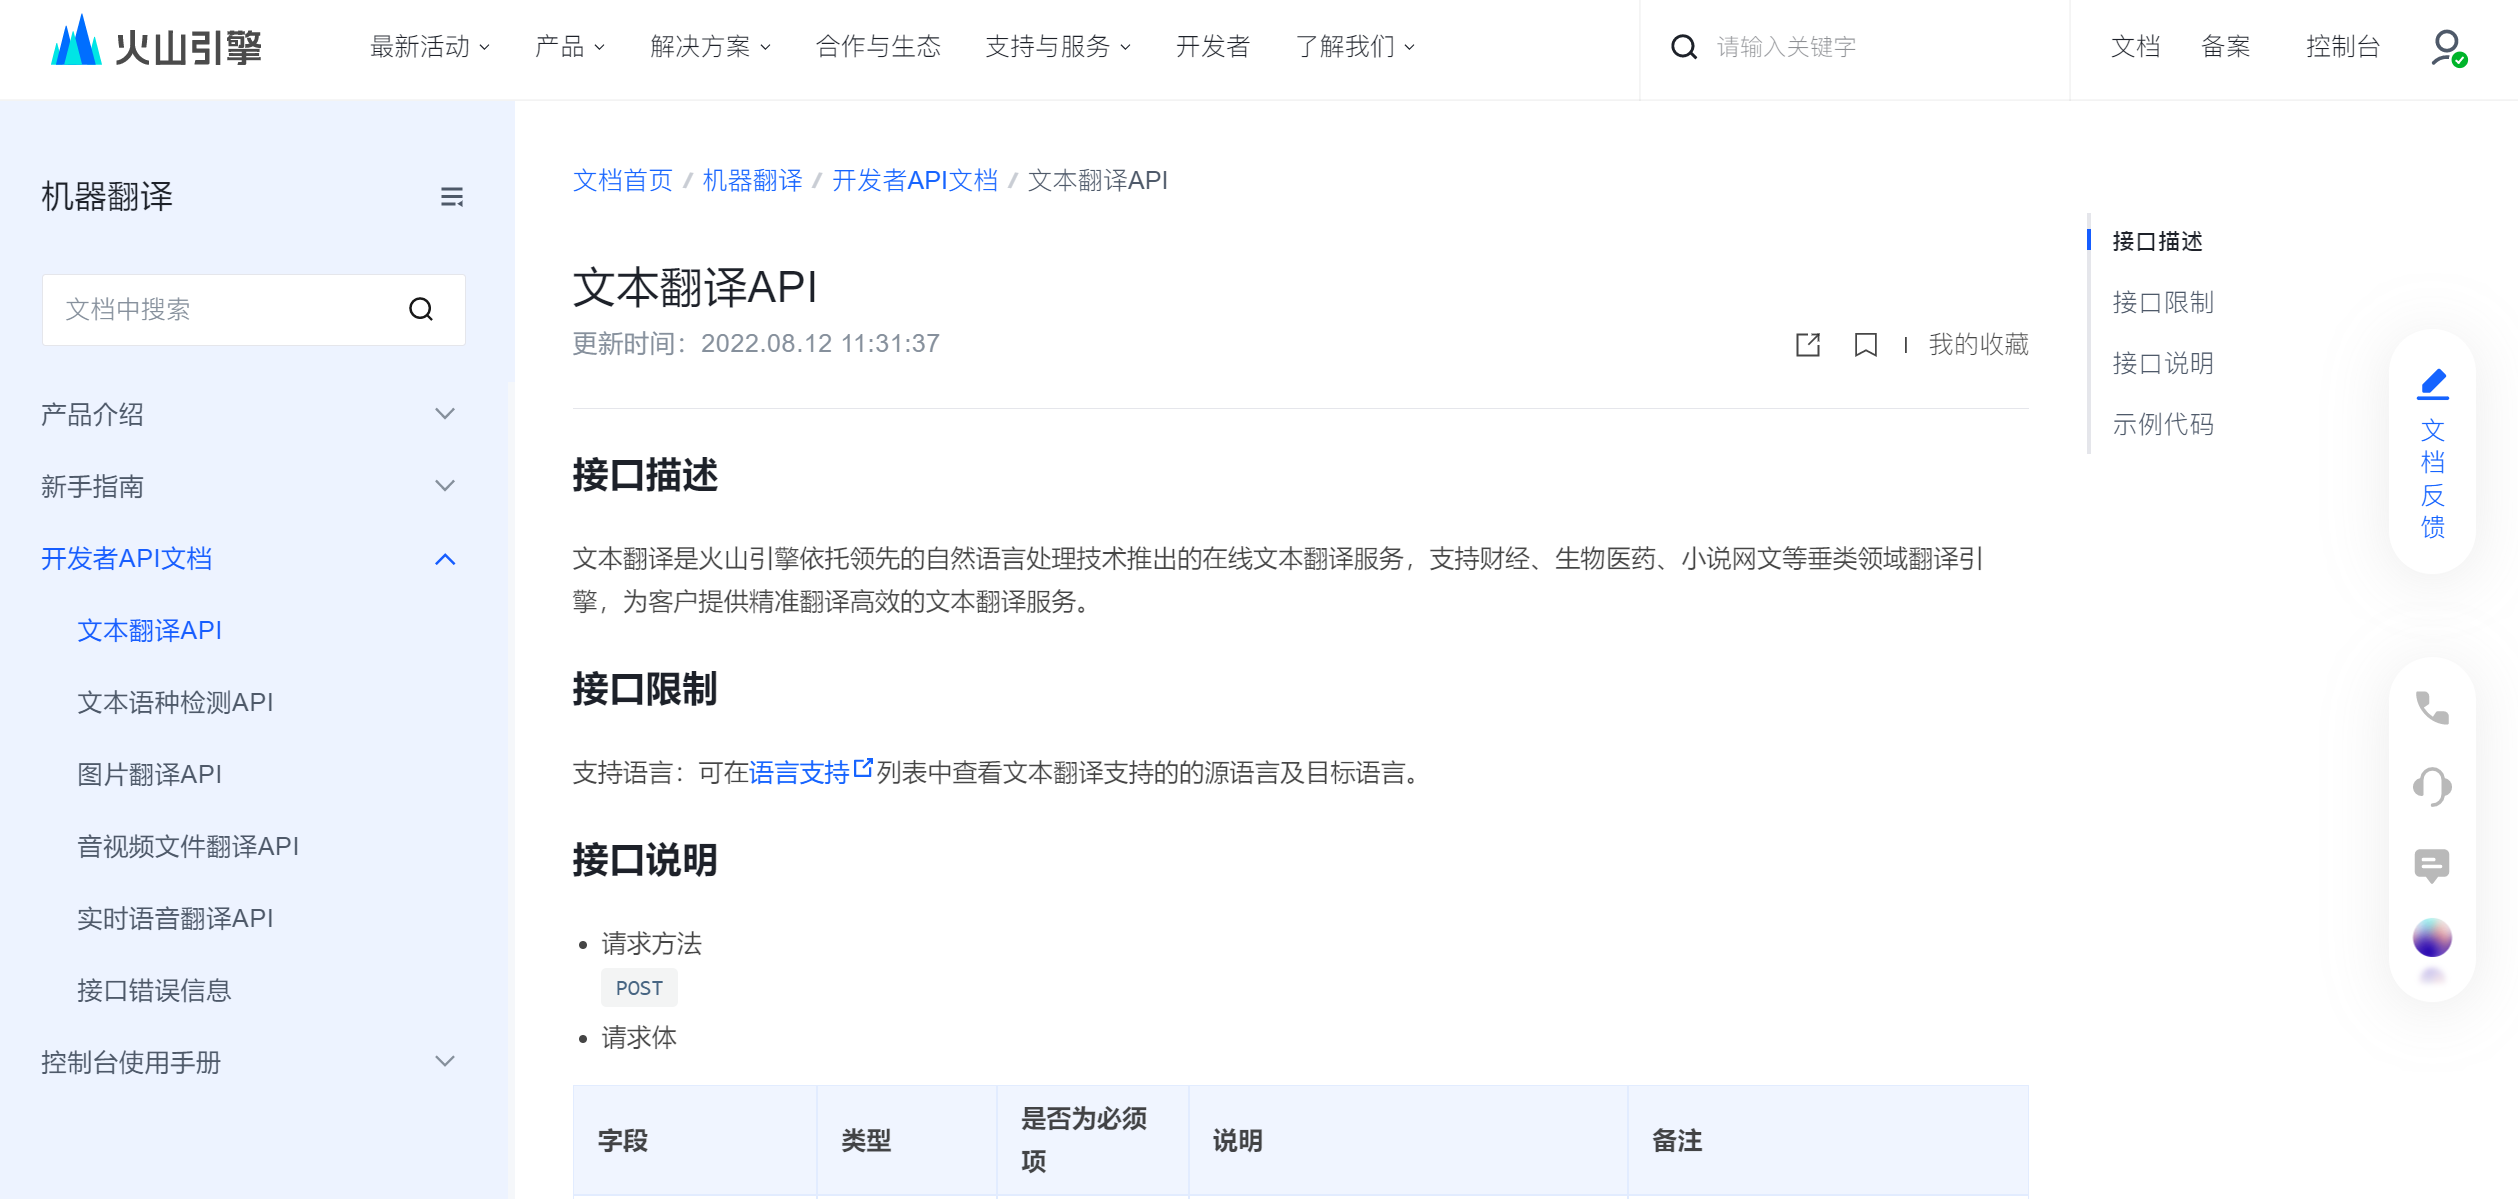This screenshot has height=1199, width=2518.
Task: Expand the 产品 dropdown menu
Action: (x=570, y=47)
